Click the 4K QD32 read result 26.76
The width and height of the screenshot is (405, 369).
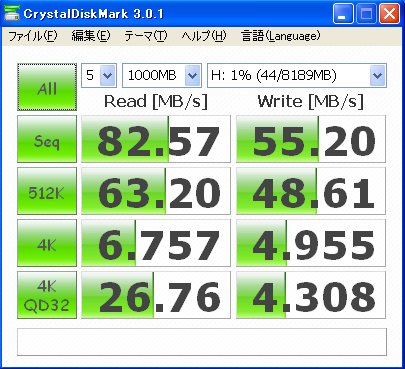point(156,295)
